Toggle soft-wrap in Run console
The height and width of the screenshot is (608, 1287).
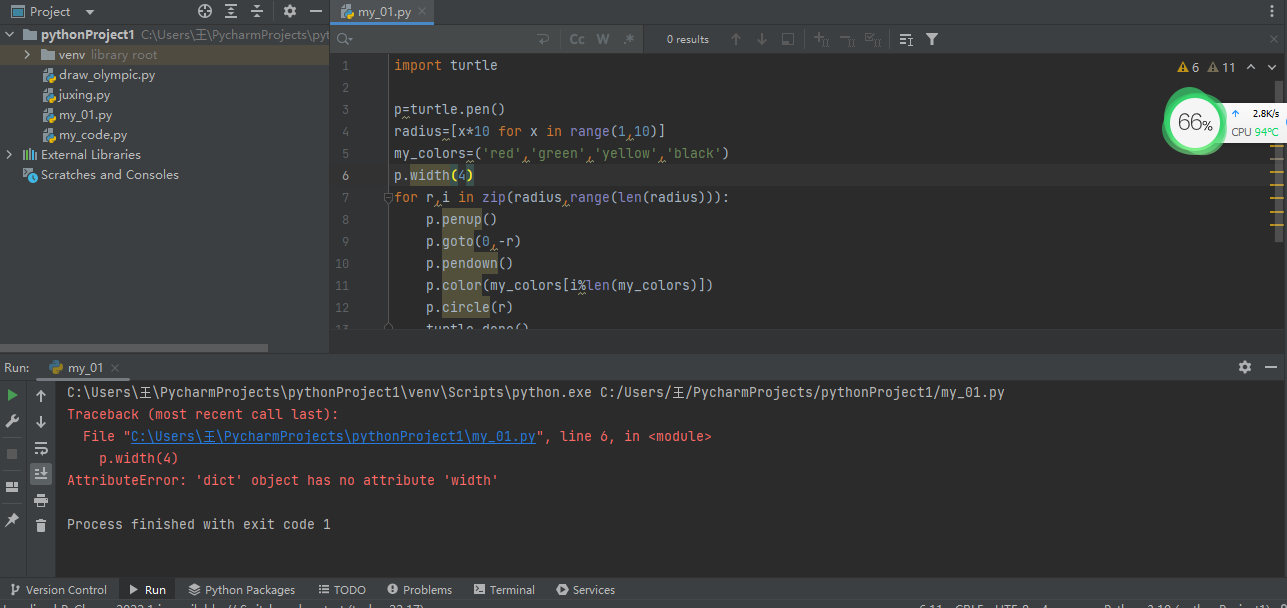(x=41, y=448)
